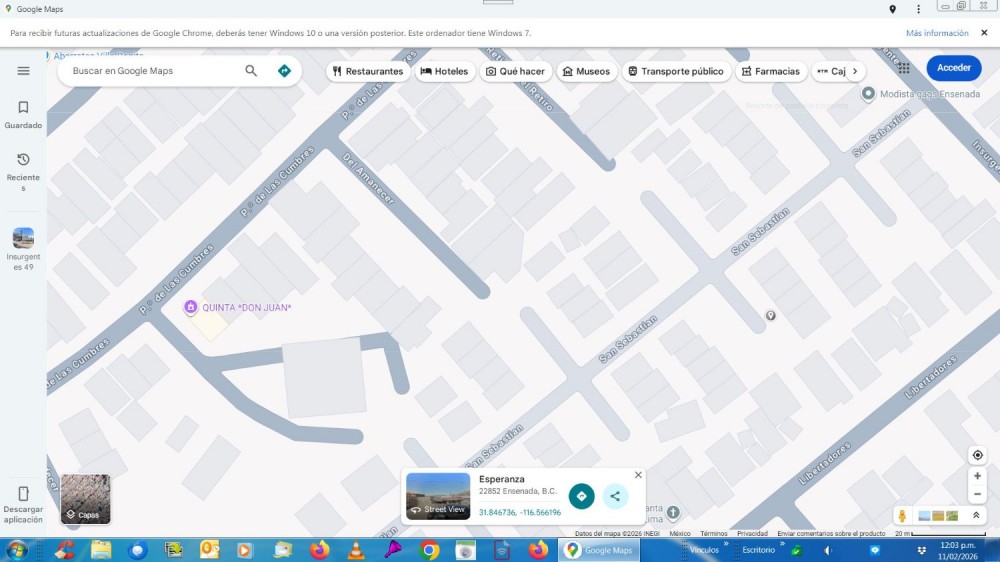Open Google Chrome from the taskbar
The image size is (1000, 562).
pyautogui.click(x=429, y=550)
